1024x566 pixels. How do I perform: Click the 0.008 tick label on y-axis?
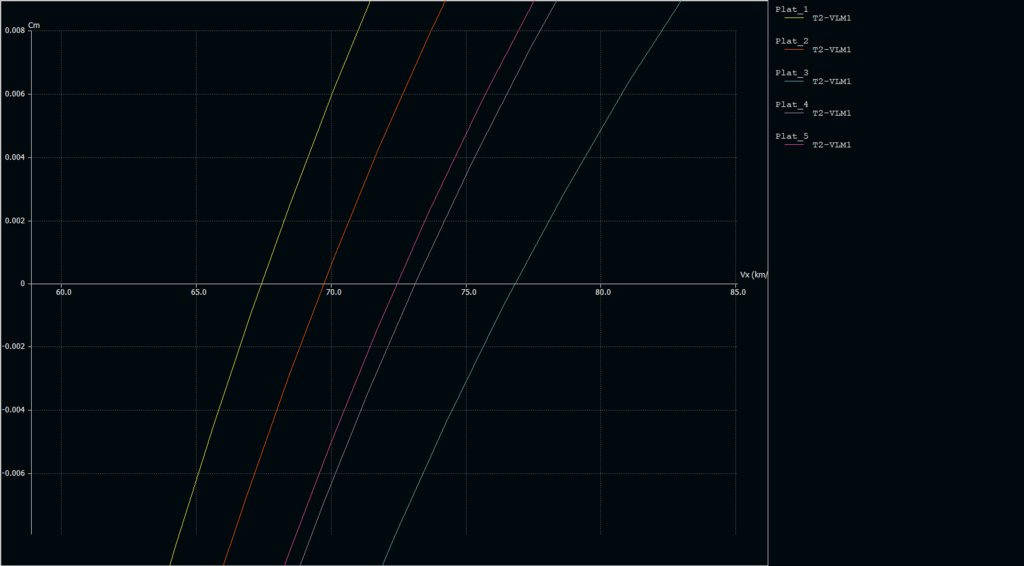click(15, 31)
